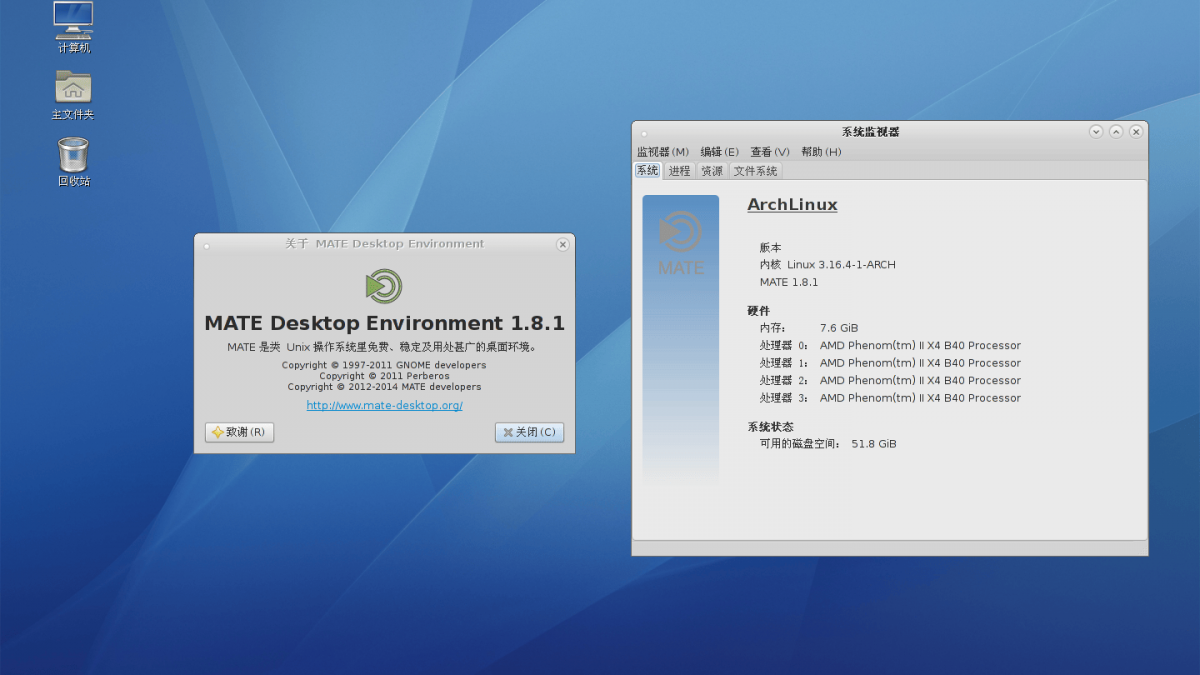Close the About MATE dialog via titlebar X
The height and width of the screenshot is (675, 1200).
coord(562,244)
